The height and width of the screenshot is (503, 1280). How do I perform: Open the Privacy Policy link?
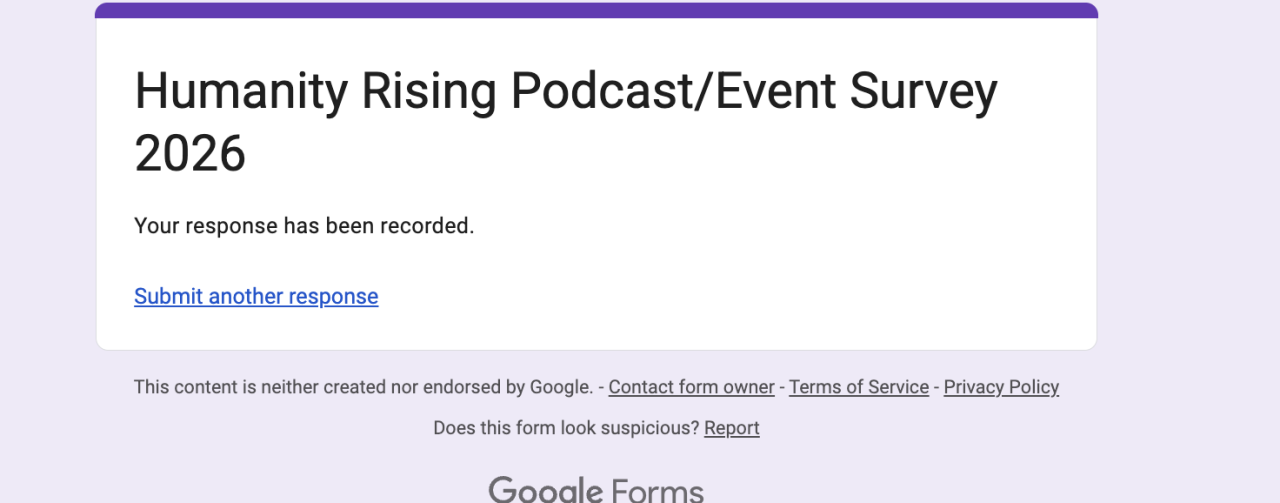point(1001,387)
